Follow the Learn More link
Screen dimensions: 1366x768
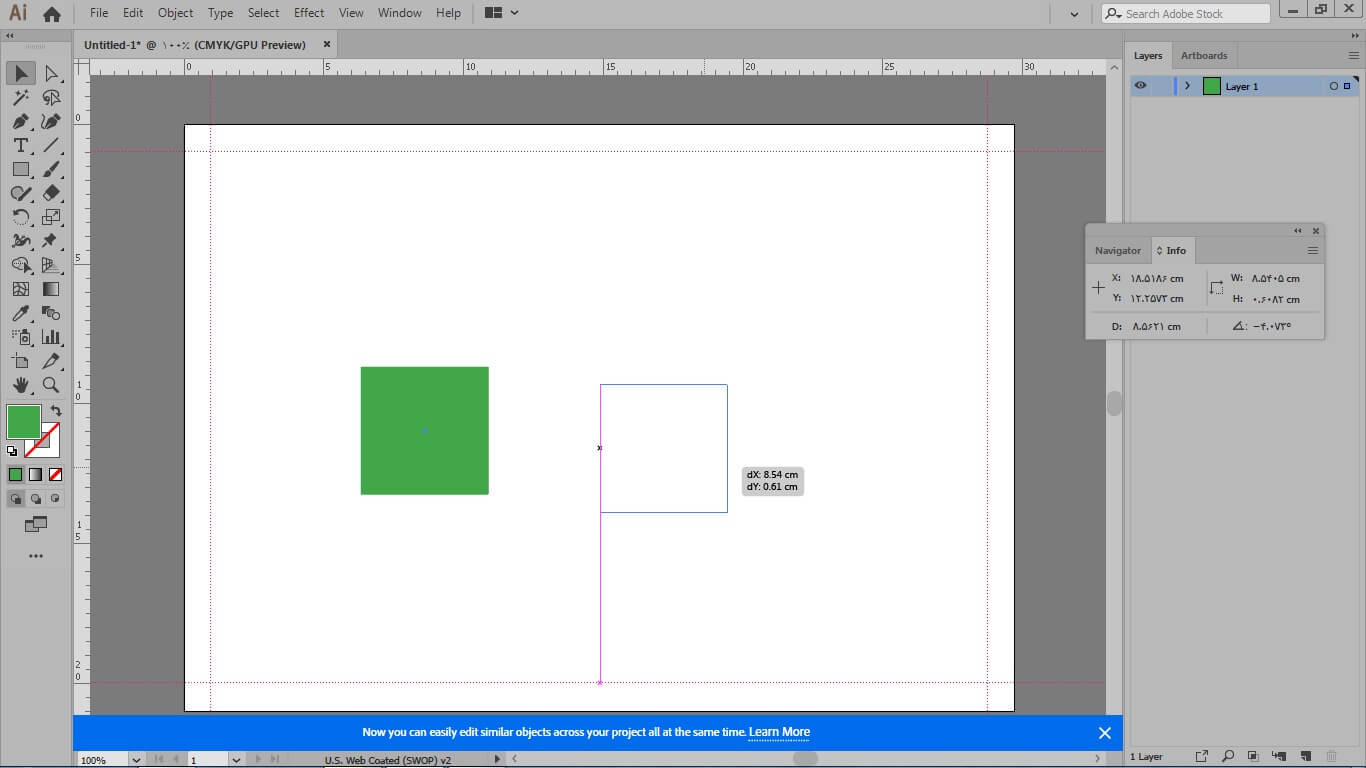[x=779, y=732]
